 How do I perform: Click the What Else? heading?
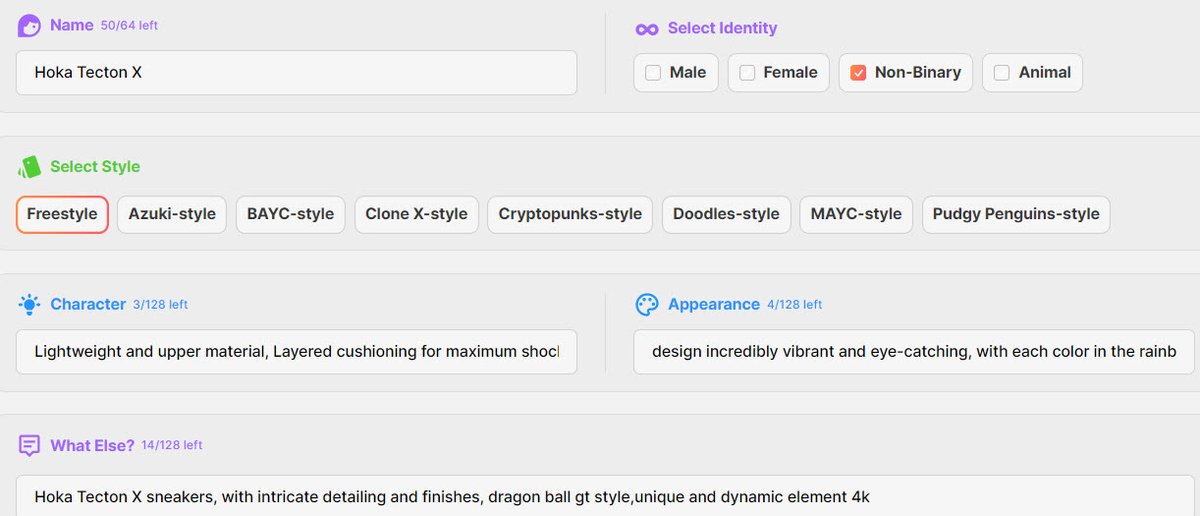click(92, 445)
